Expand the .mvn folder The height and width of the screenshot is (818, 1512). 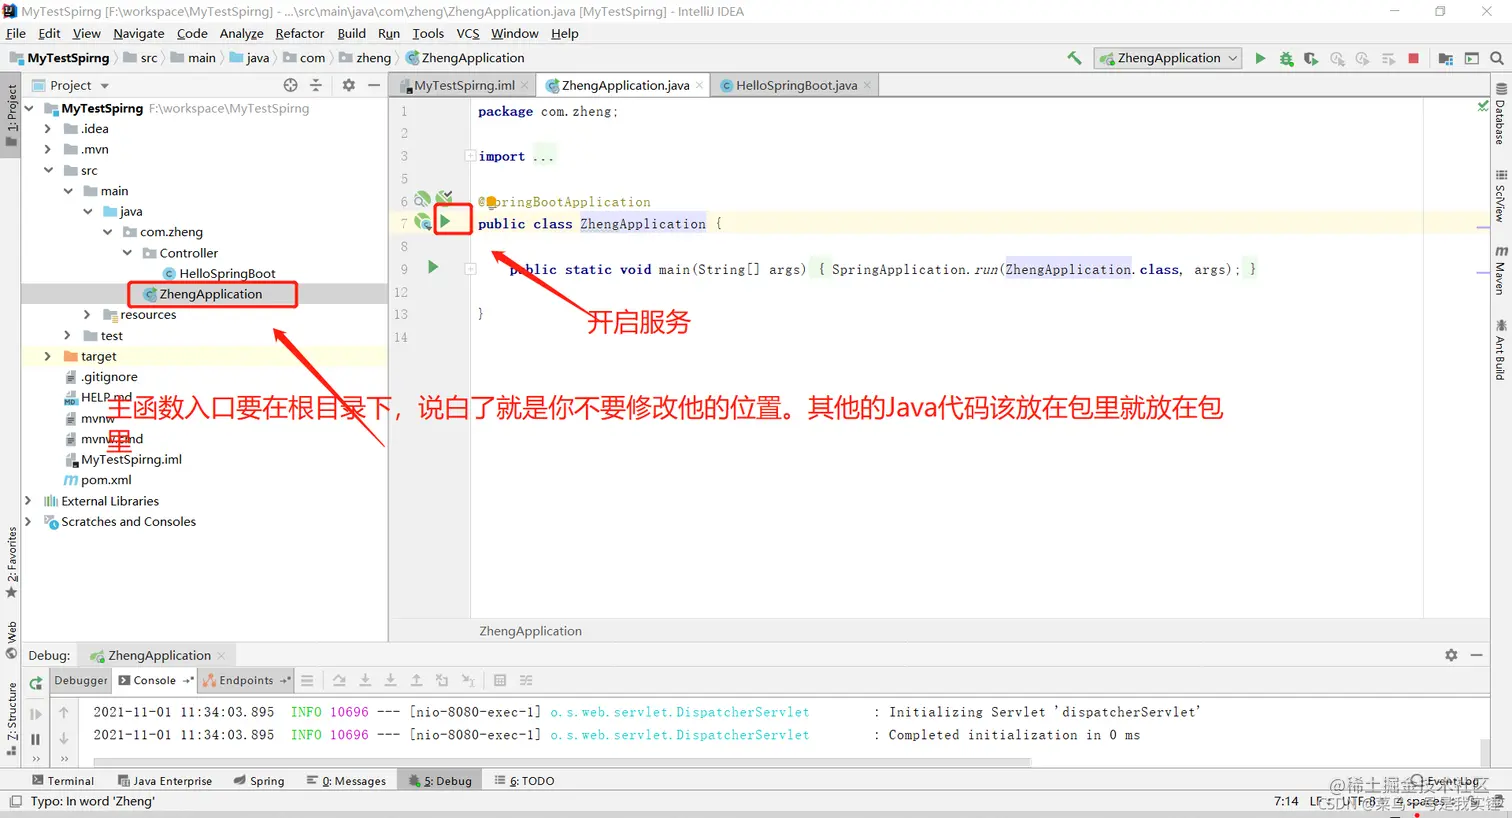click(47, 149)
